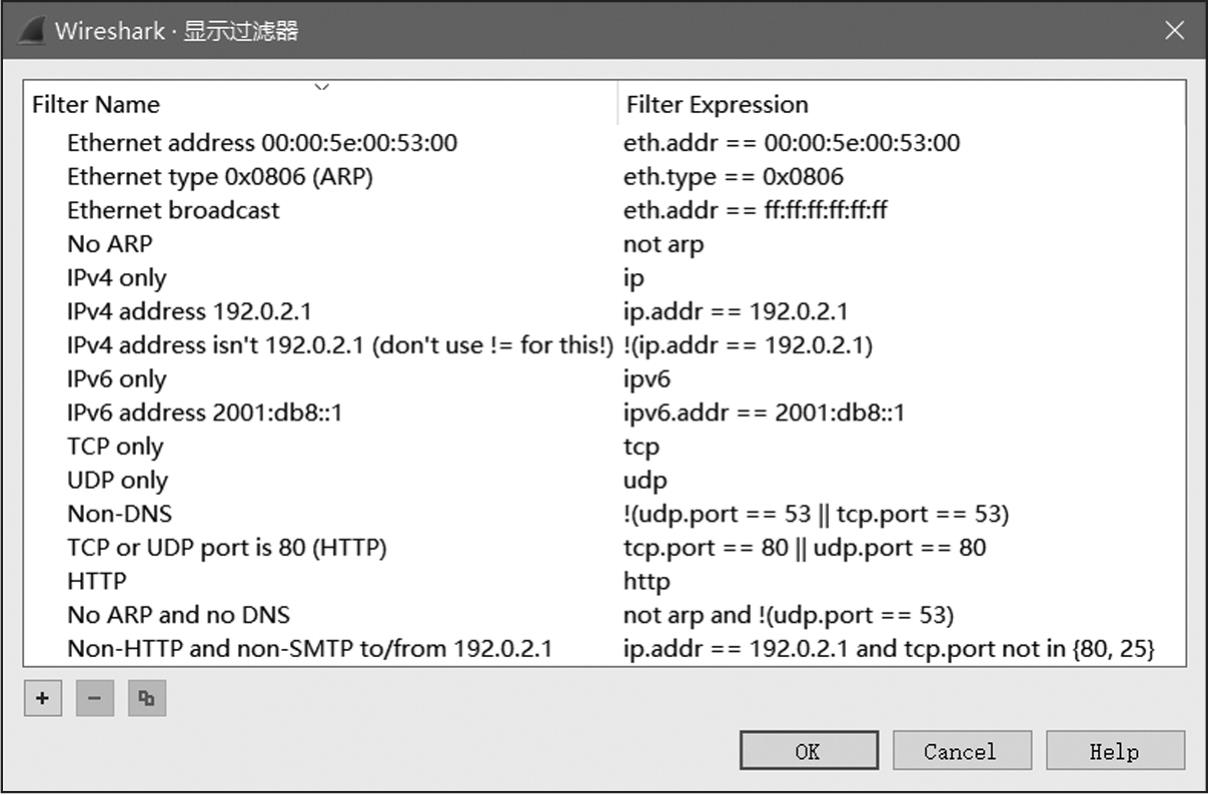Select the Ethernet broadcast filter row
The width and height of the screenshot is (1209, 795).
(173, 210)
